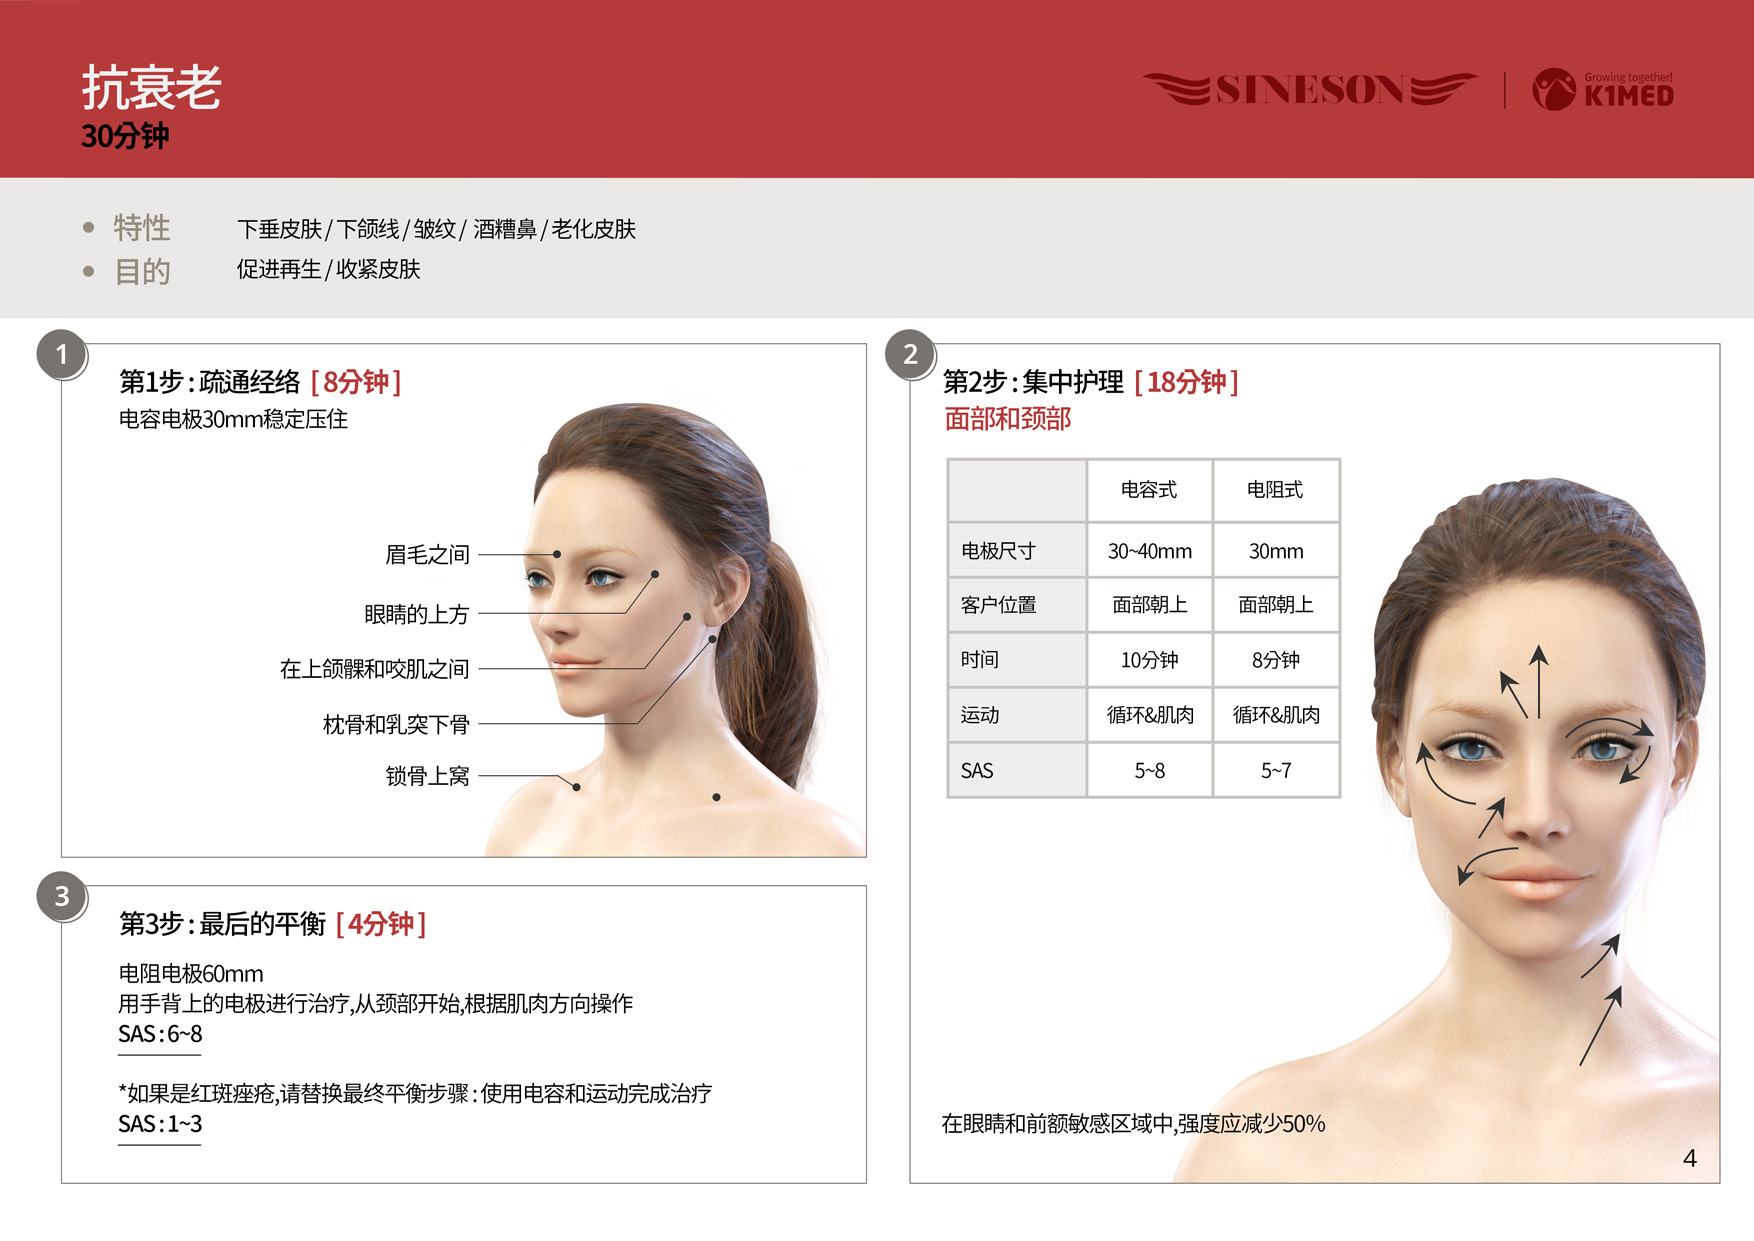Click the 眉毛之间 point label

point(427,555)
